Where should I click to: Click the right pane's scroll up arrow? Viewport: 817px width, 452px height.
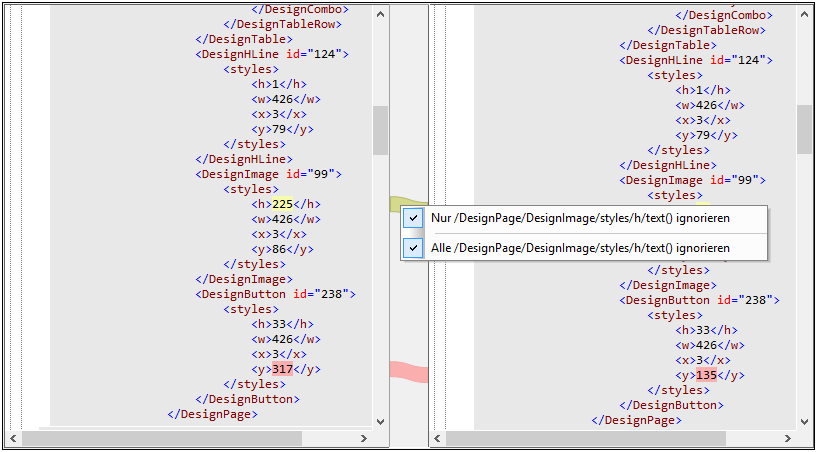tap(804, 14)
